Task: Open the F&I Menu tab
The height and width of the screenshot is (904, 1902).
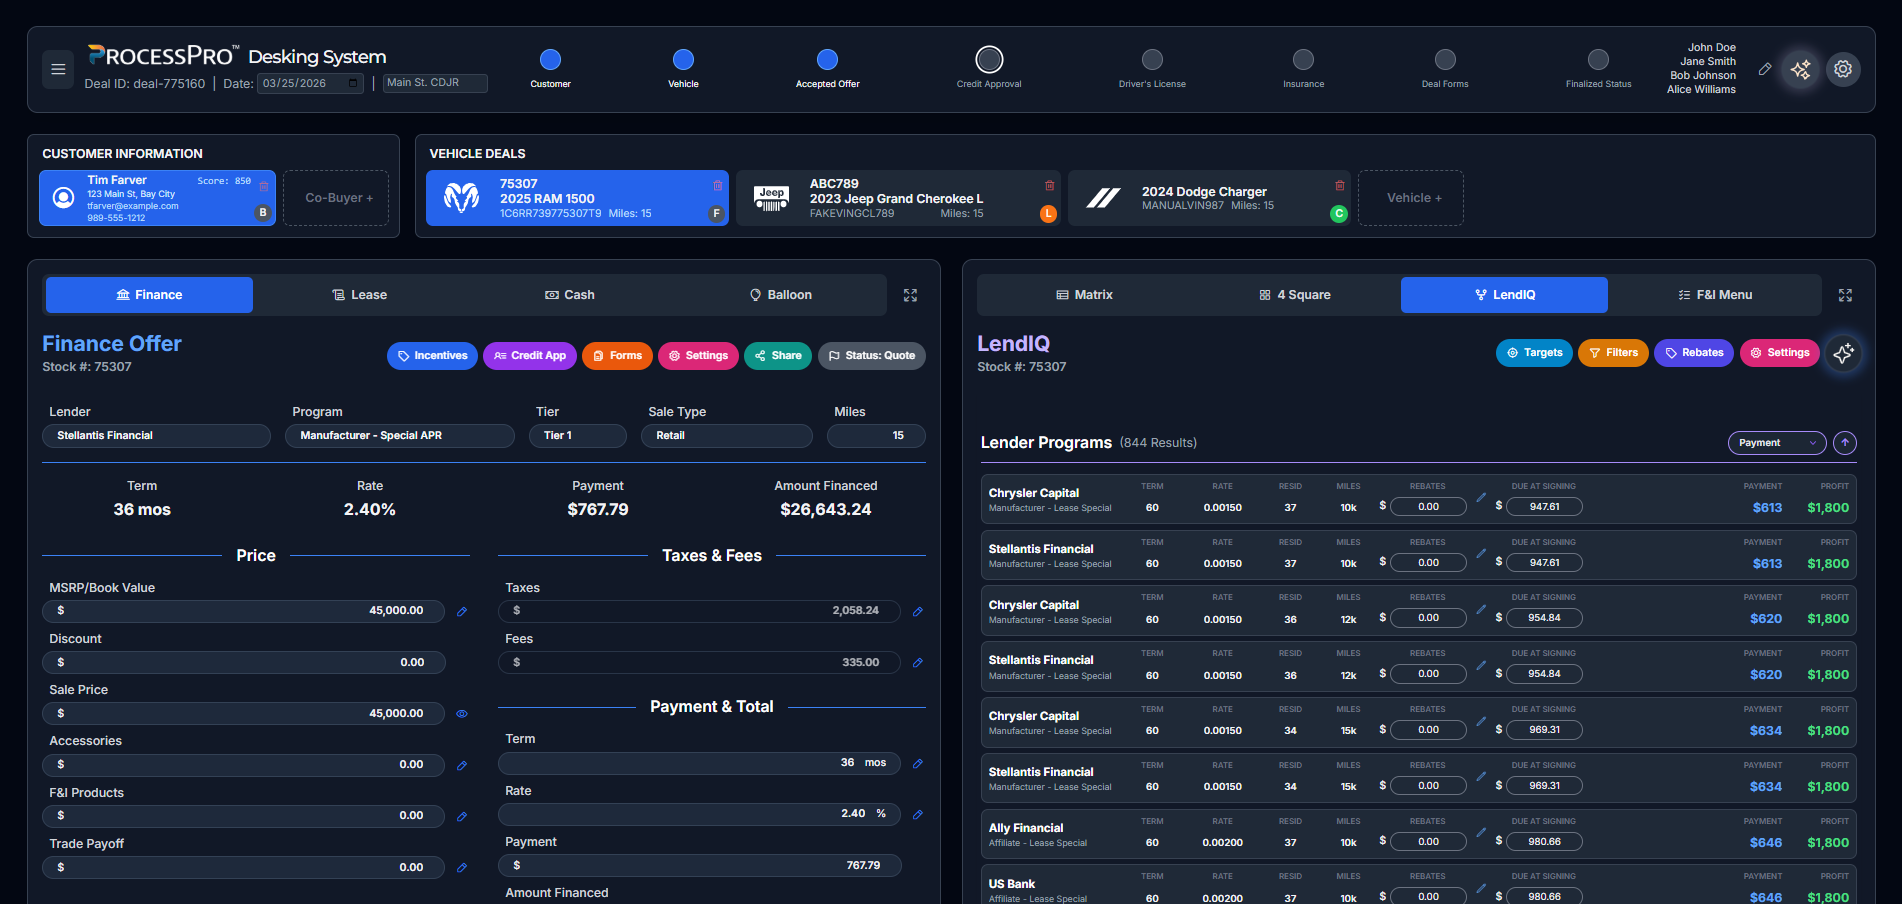Action: click(x=1715, y=295)
